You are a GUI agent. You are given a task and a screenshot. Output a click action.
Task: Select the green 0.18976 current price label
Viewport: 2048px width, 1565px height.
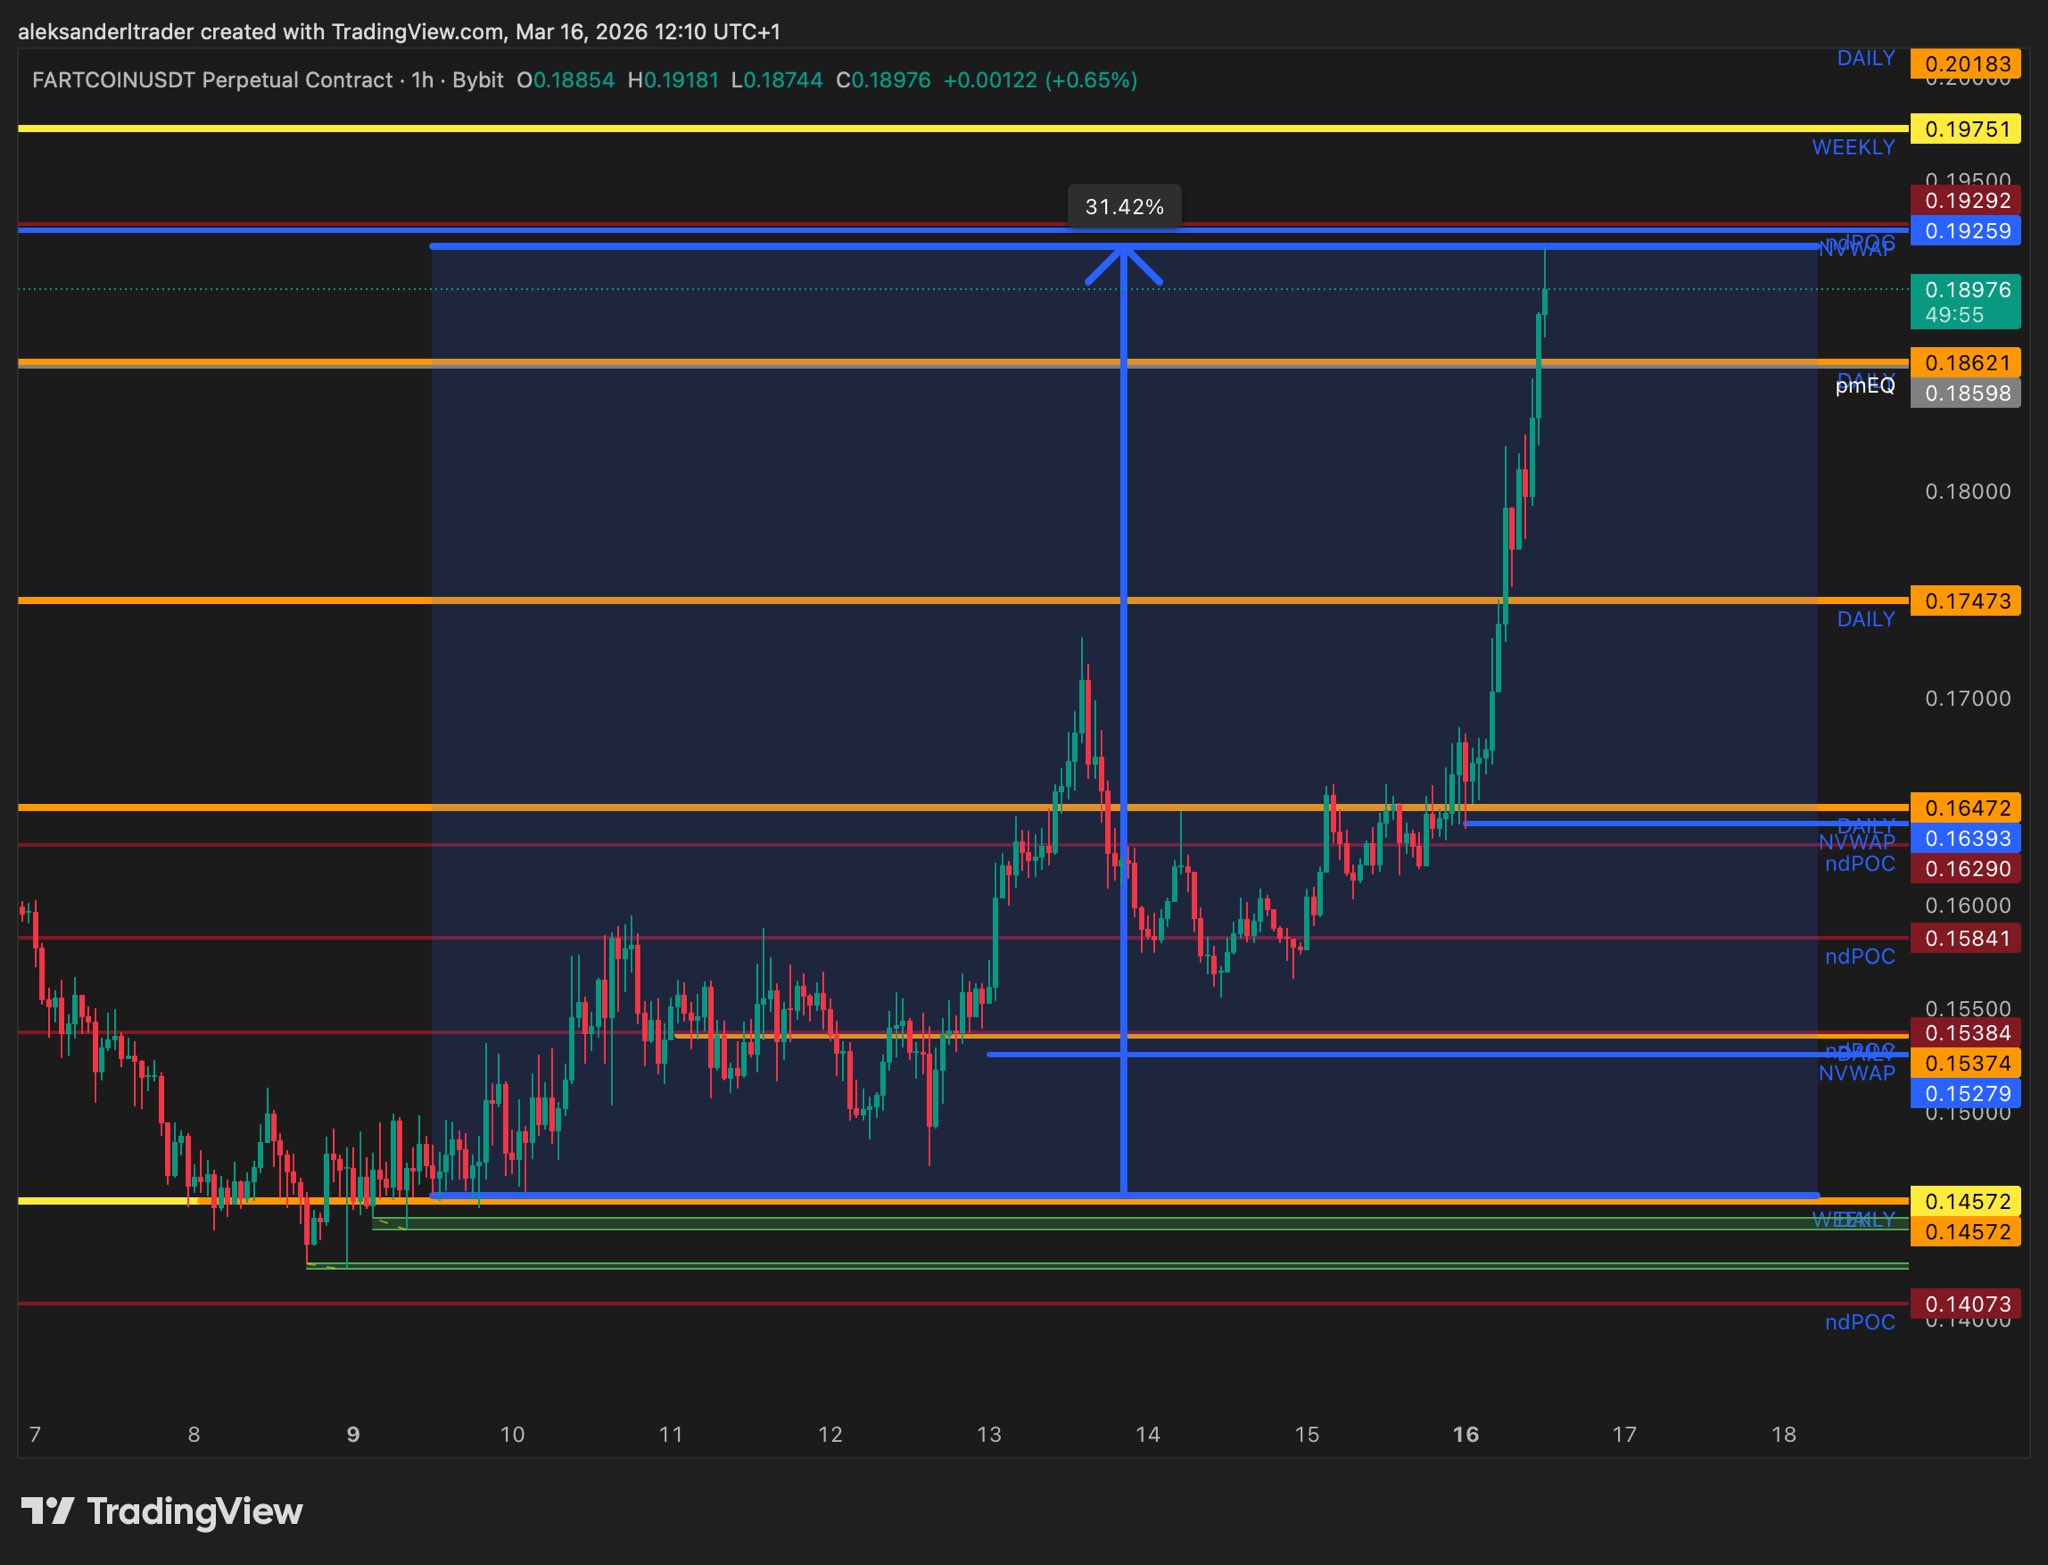pos(1965,301)
